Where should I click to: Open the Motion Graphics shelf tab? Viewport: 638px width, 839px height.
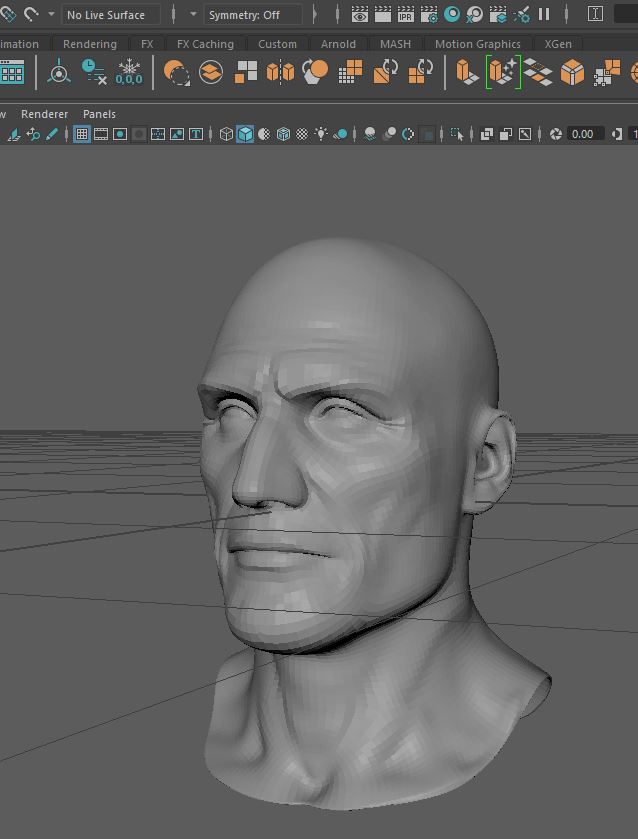pyautogui.click(x=477, y=44)
